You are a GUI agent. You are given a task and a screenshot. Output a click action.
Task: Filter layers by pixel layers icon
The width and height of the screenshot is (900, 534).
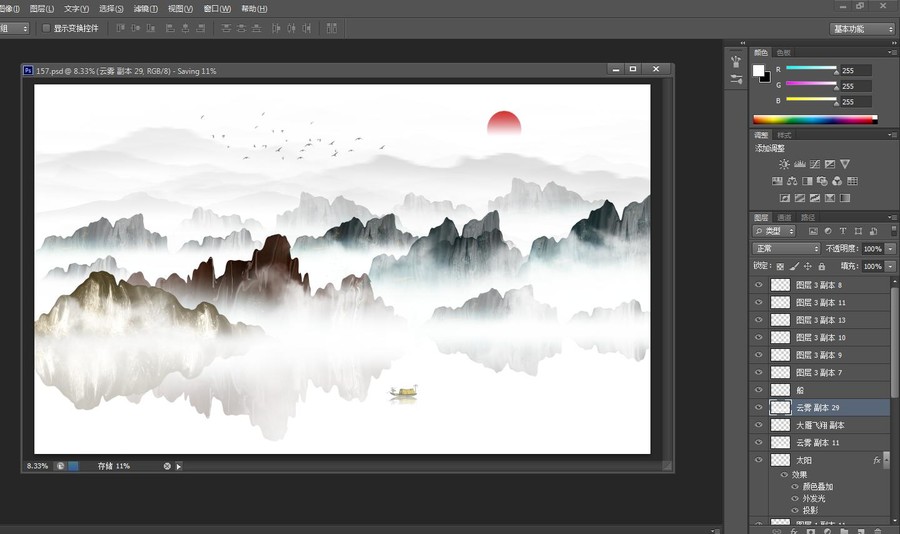pos(813,231)
